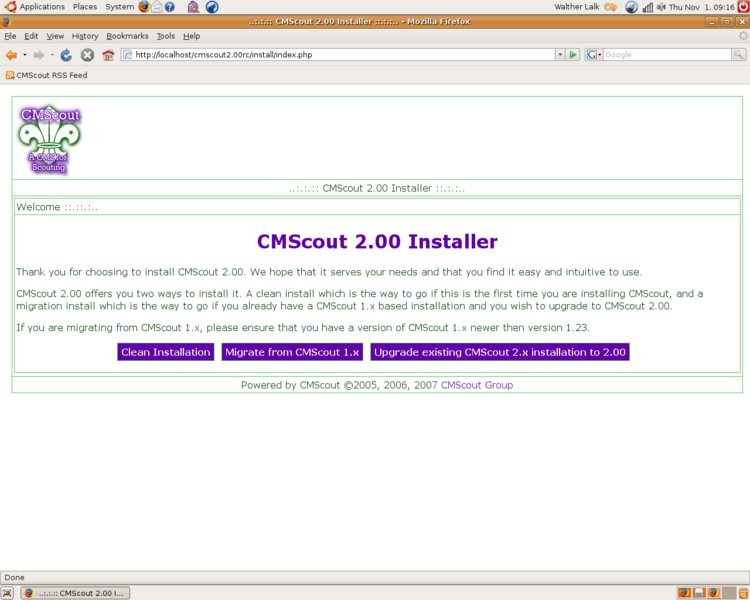Viewport: 750px width, 600px height.
Task: Close the Firefox window
Action: pyautogui.click(x=742, y=22)
